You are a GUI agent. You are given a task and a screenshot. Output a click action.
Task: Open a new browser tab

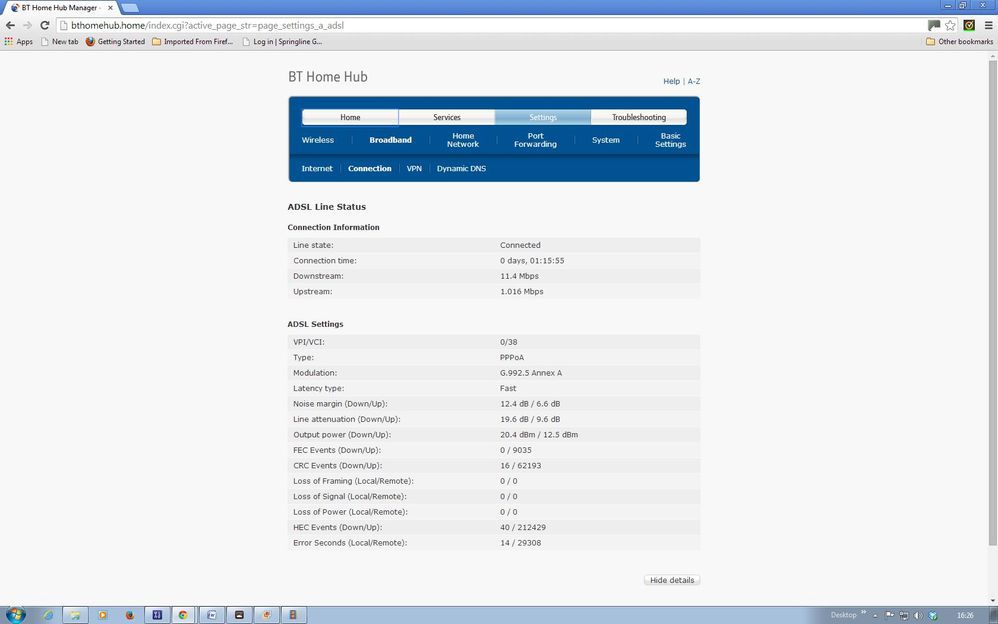129,8
